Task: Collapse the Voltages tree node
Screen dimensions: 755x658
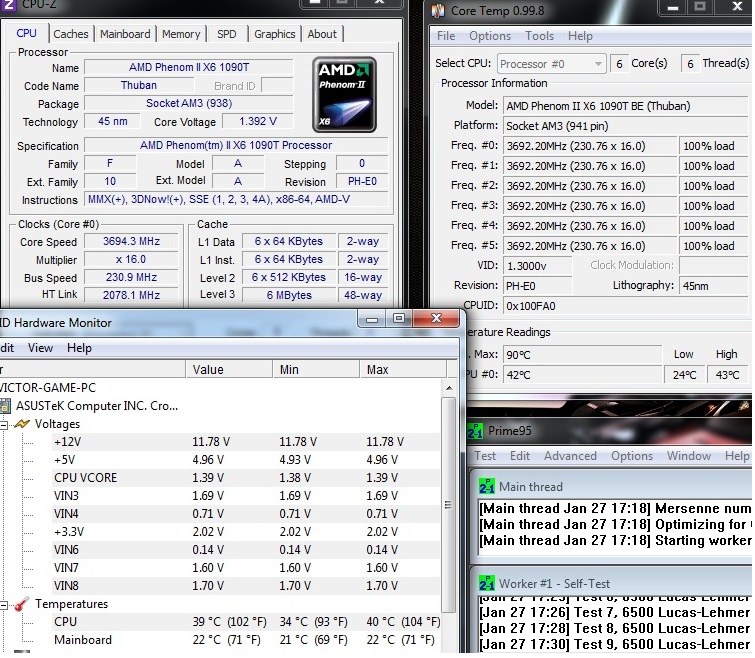Action: [x=4, y=424]
